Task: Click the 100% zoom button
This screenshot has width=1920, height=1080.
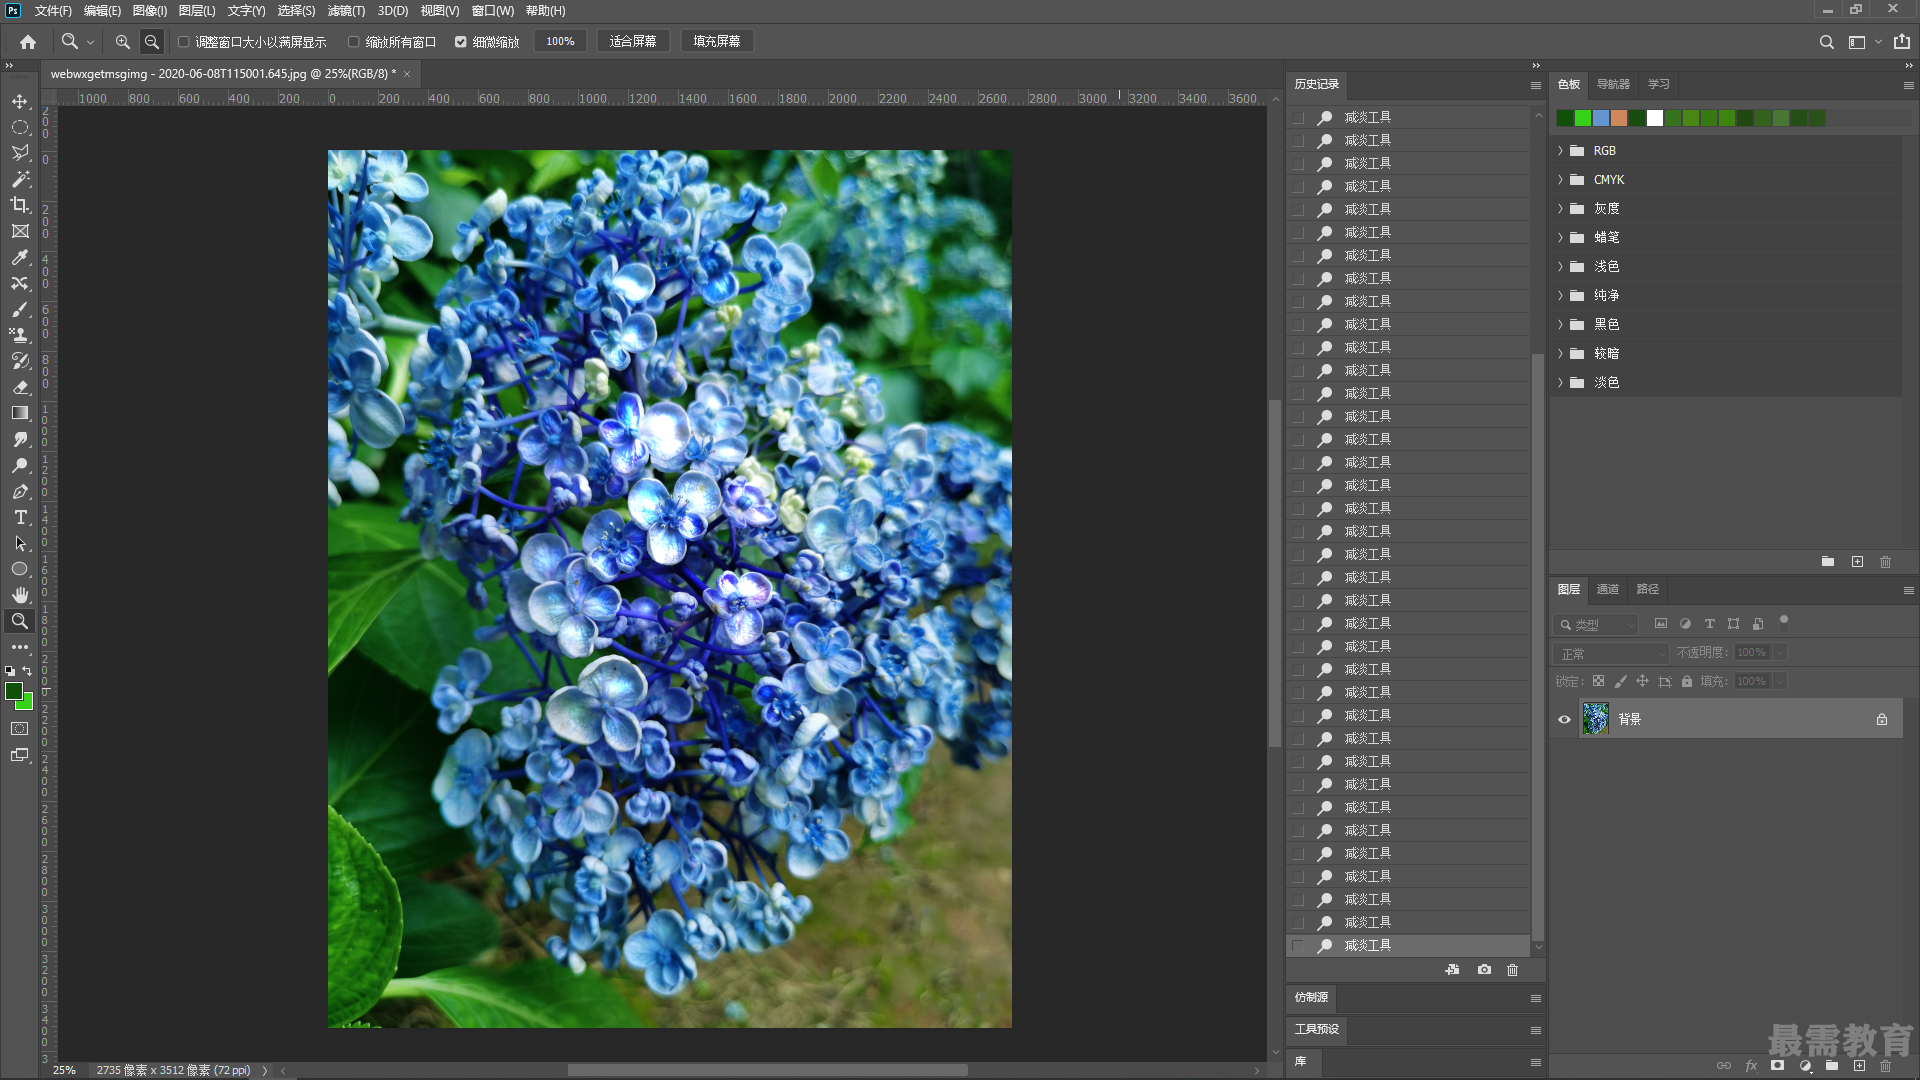Action: 560,42
